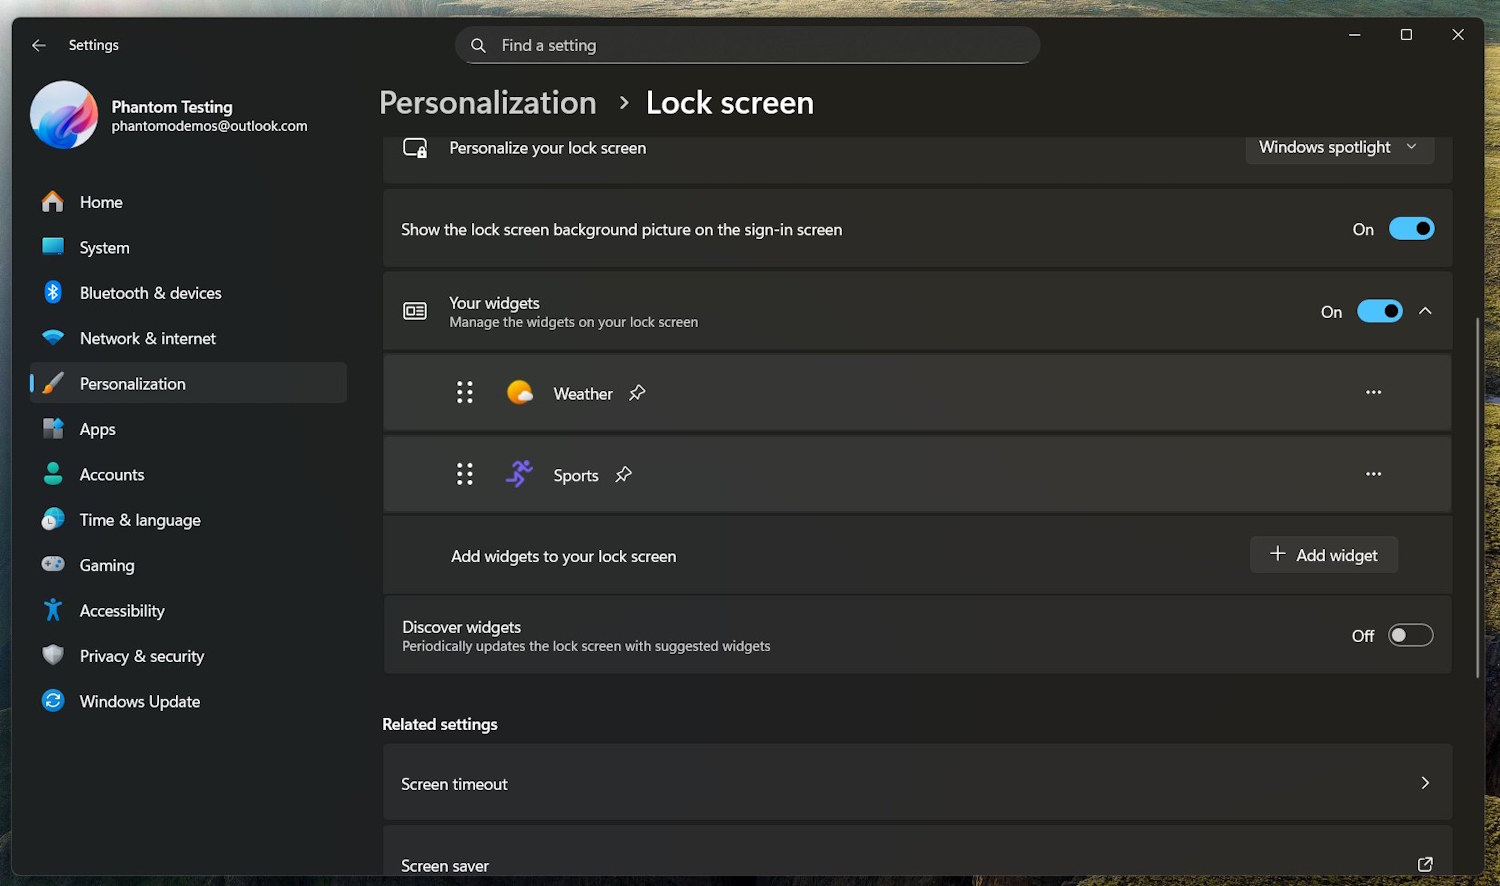Disable showing lock screen background on sign-in
The image size is (1500, 886).
[x=1411, y=228]
